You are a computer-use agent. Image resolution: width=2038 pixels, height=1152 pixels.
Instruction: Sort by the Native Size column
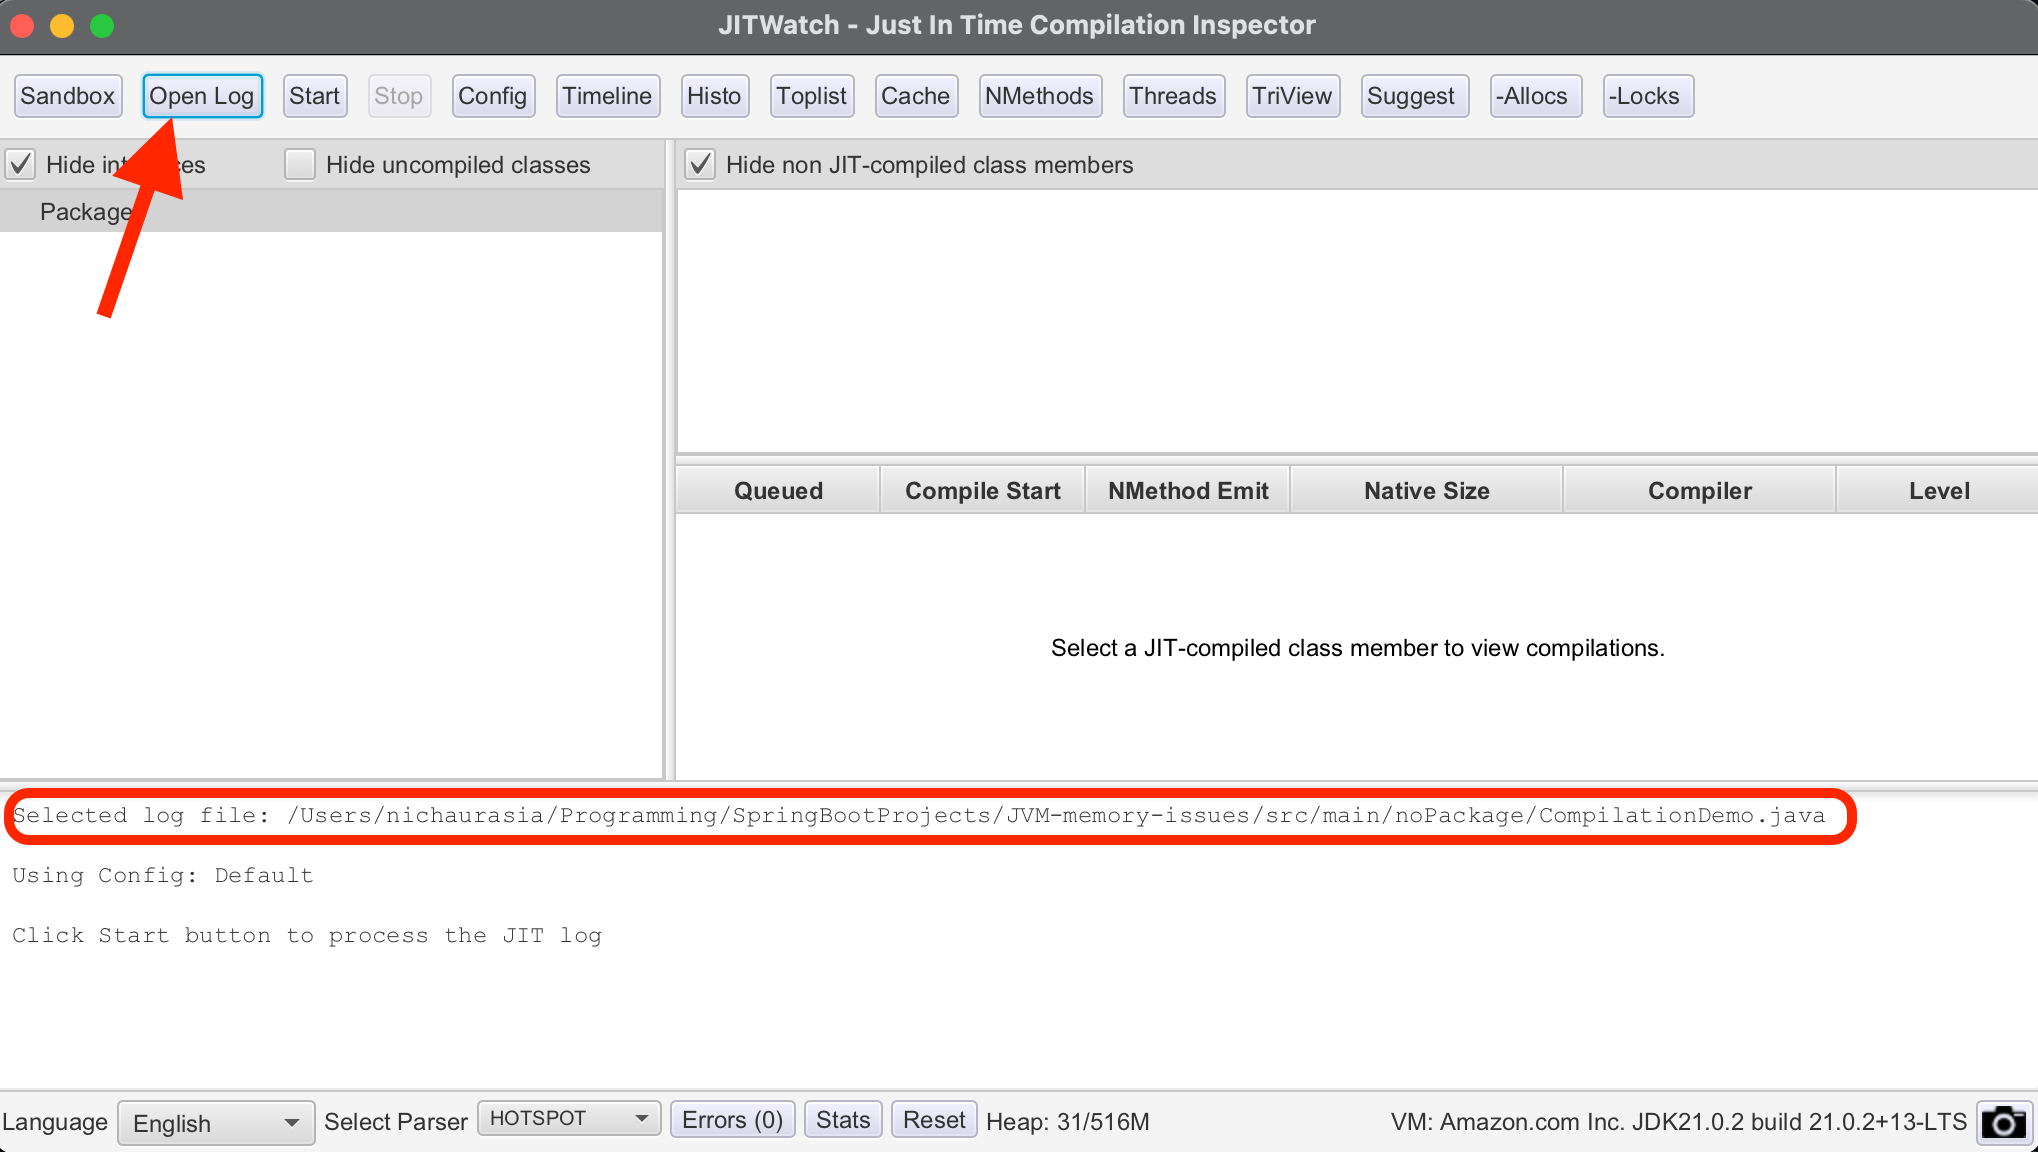[x=1427, y=490]
